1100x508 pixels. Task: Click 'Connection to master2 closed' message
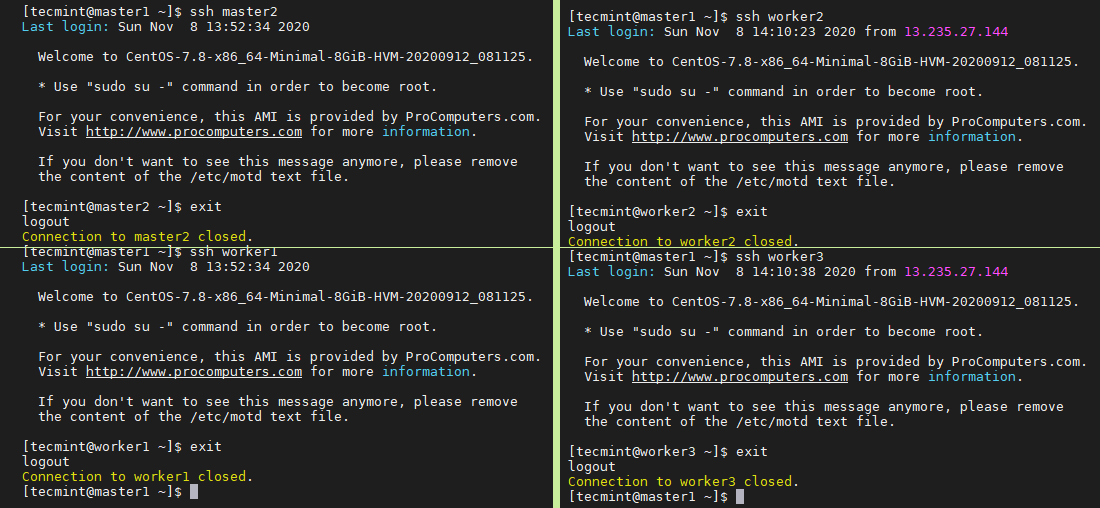pyautogui.click(x=134, y=236)
